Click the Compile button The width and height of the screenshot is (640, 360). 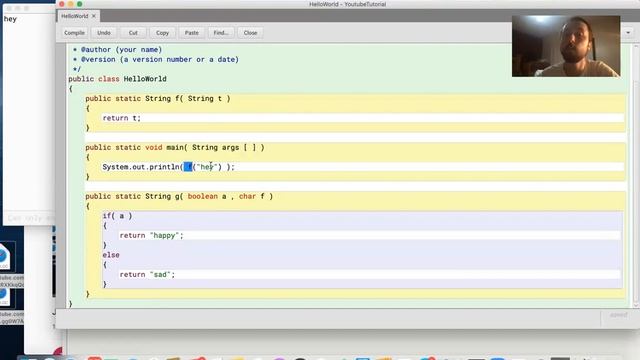(74, 33)
